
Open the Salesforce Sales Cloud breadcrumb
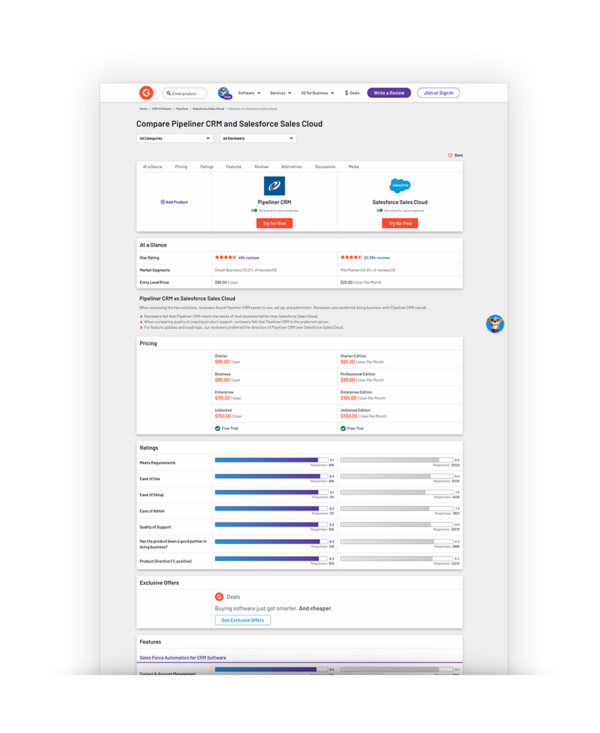(x=208, y=108)
